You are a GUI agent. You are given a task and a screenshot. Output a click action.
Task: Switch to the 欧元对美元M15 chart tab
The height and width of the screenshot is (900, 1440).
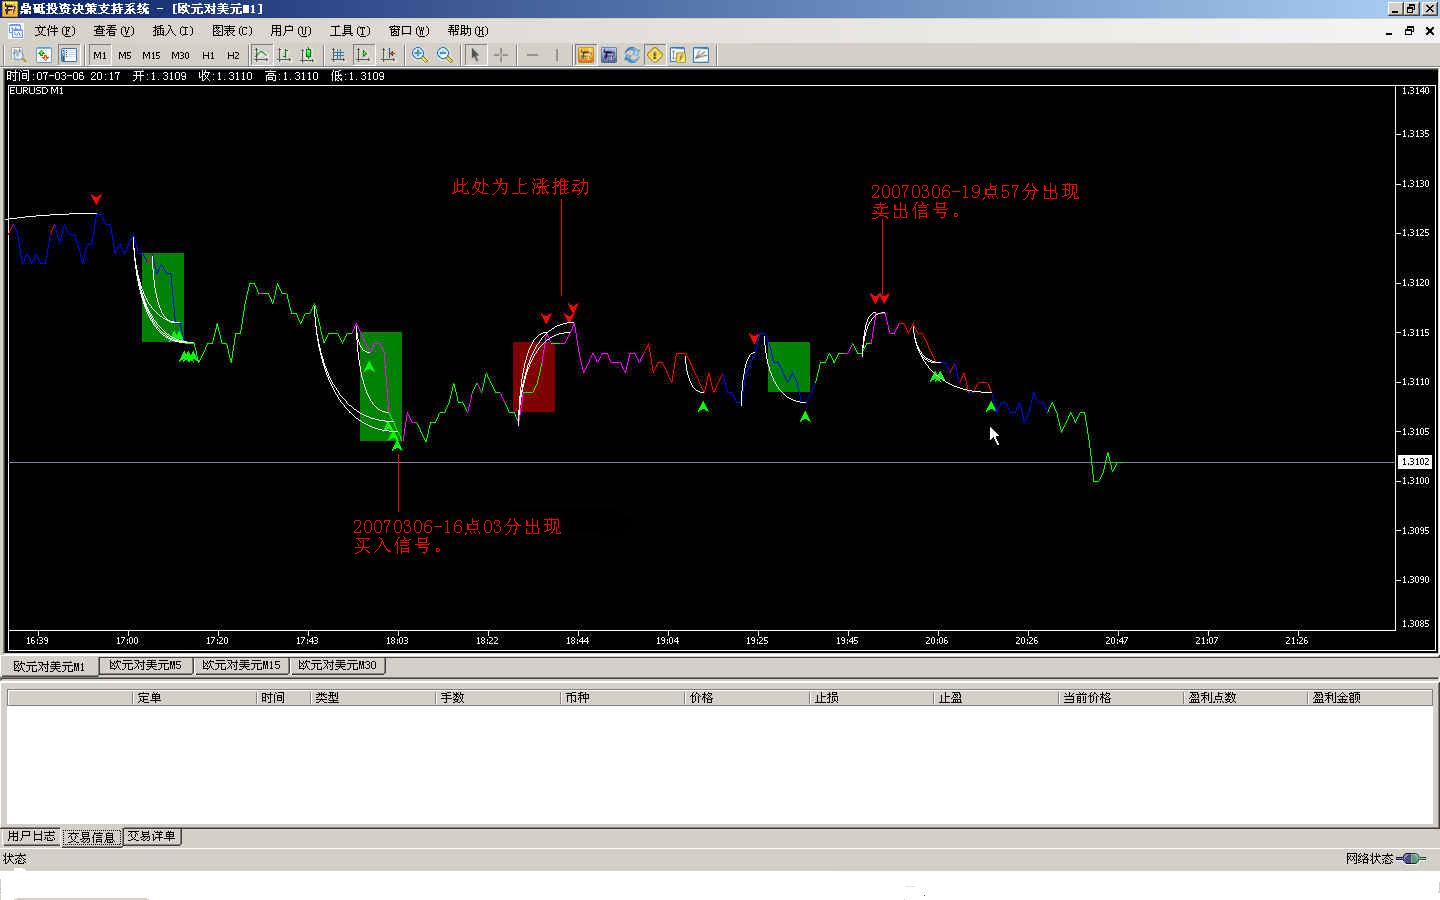[x=241, y=665]
